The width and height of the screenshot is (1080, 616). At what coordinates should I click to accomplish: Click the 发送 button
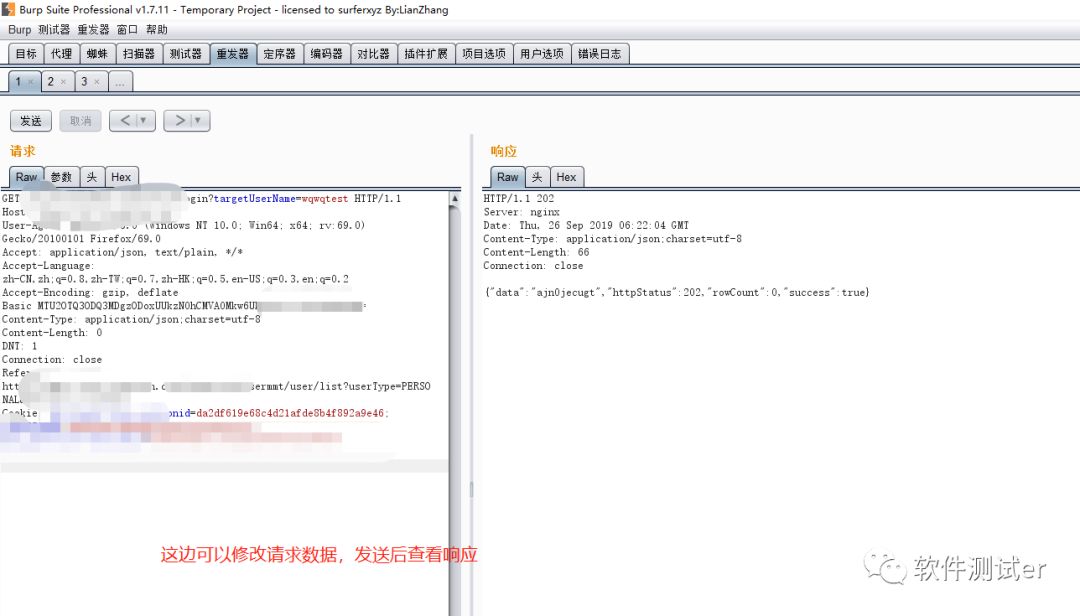point(31,121)
